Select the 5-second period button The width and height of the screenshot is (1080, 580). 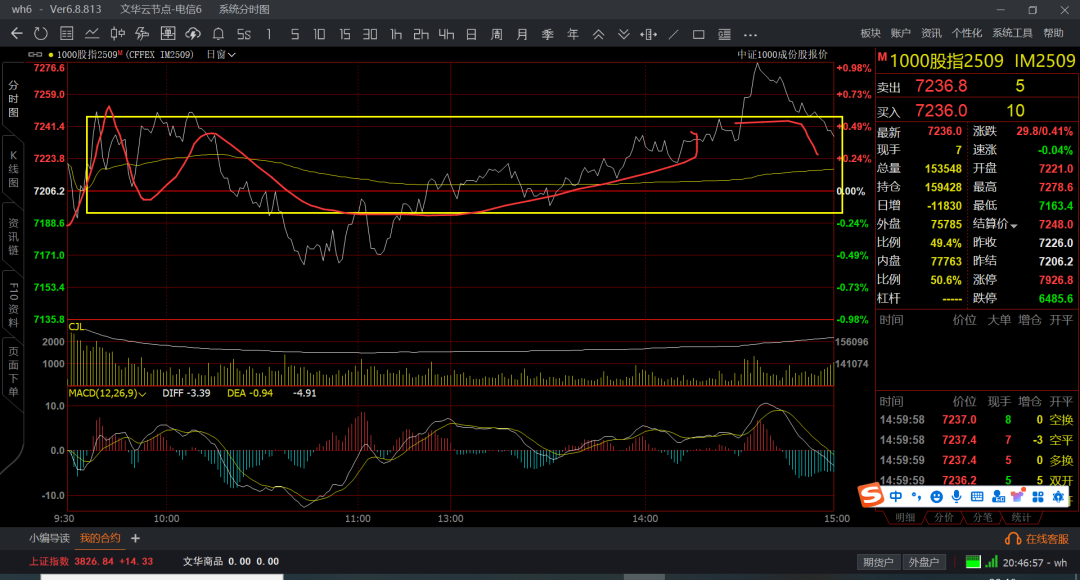click(x=244, y=34)
